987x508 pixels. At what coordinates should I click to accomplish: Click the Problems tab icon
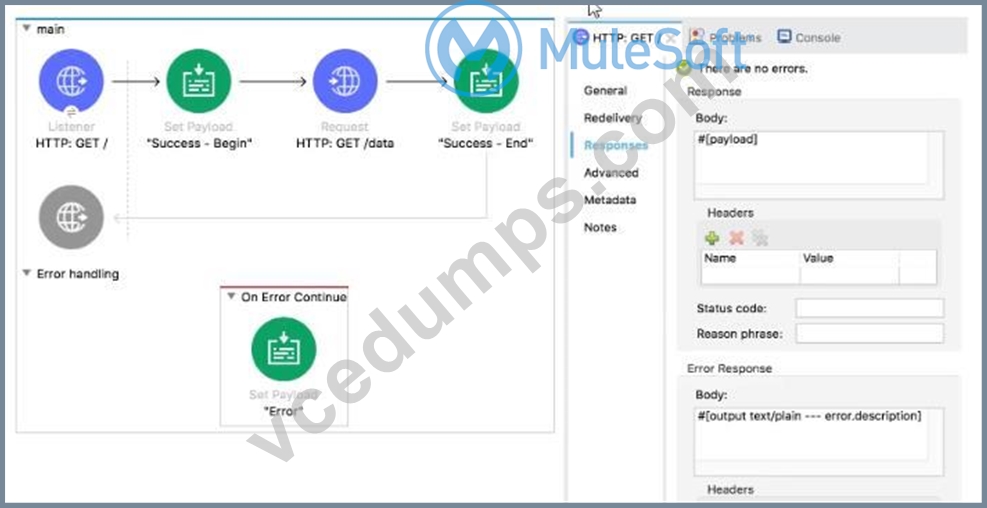pos(696,37)
